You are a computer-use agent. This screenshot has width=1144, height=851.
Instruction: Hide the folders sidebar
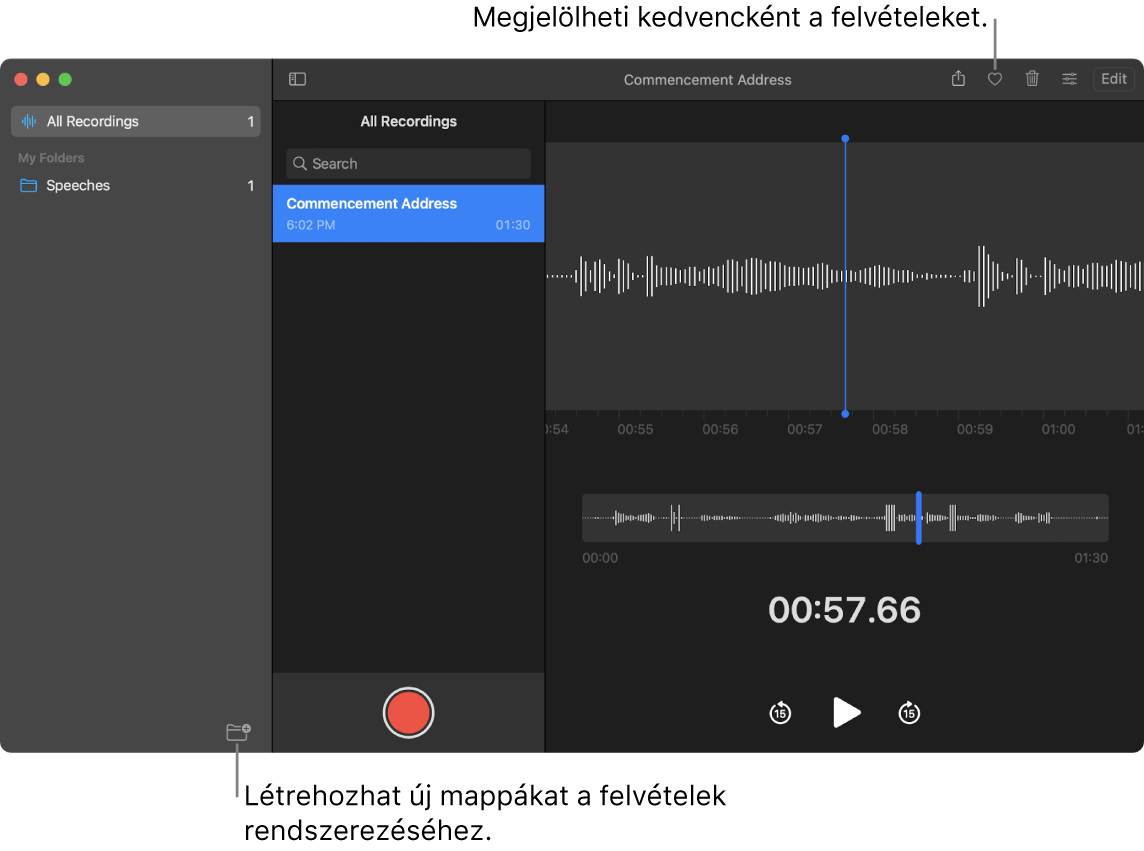(297, 78)
